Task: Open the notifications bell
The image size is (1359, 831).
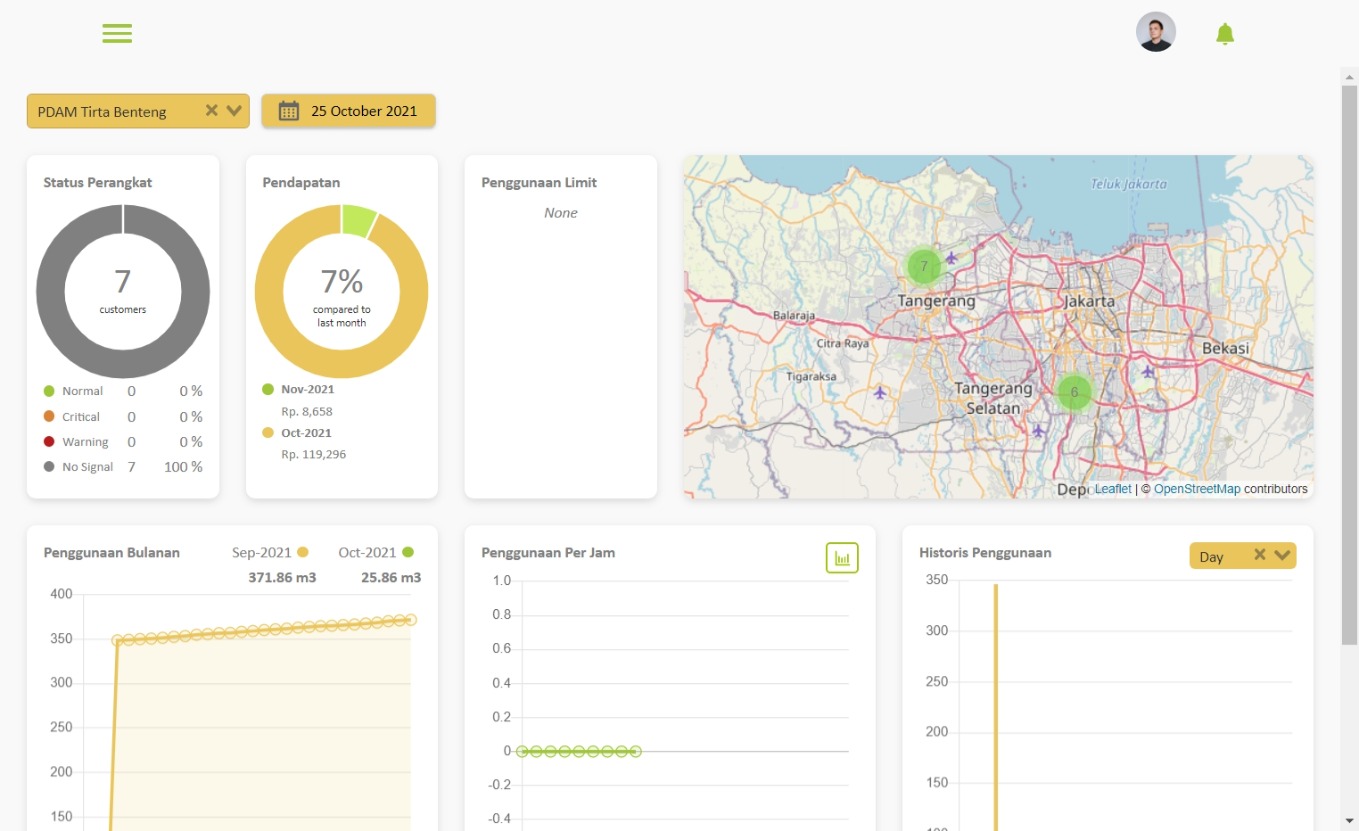Action: pos(1224,34)
